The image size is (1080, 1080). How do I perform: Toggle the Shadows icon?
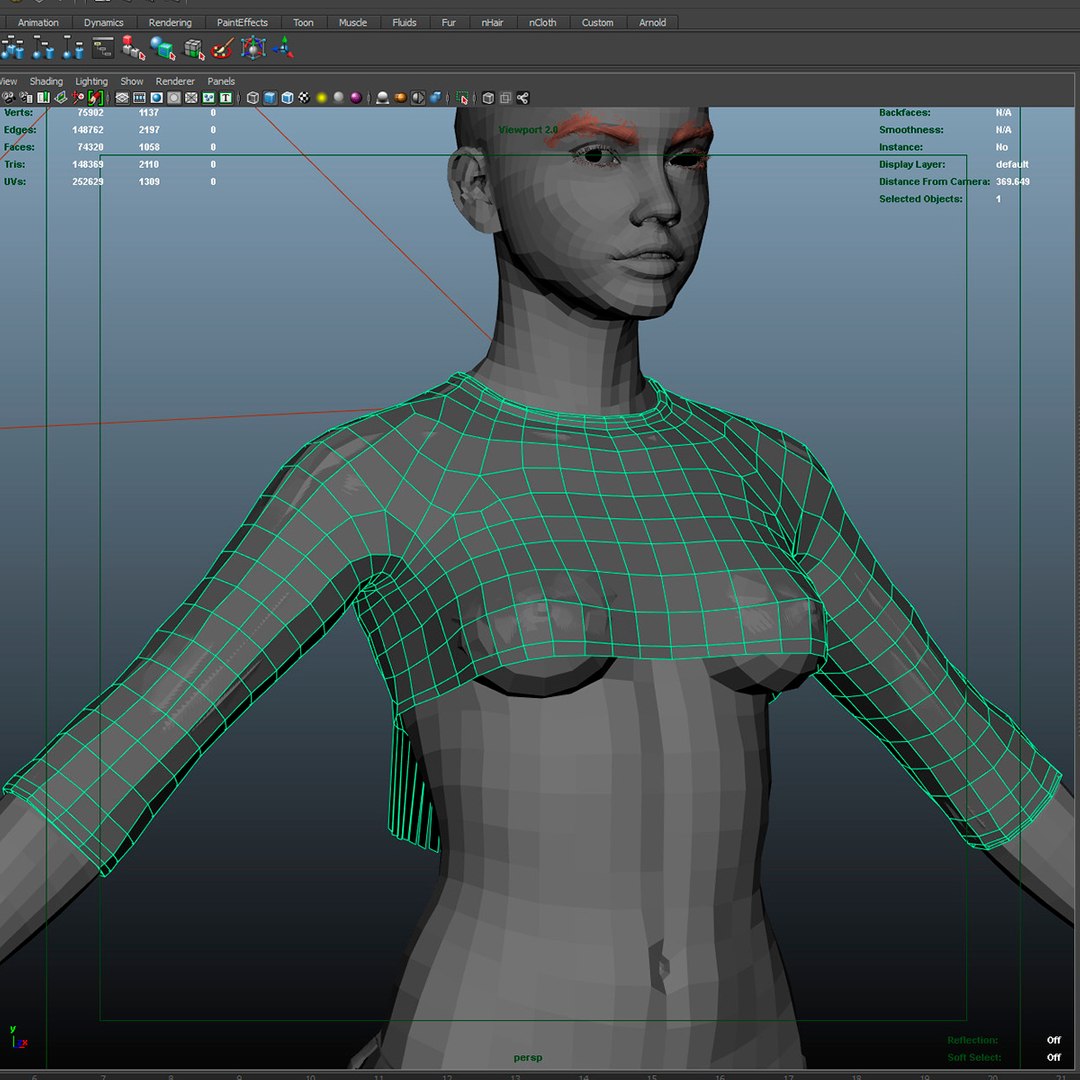click(339, 98)
